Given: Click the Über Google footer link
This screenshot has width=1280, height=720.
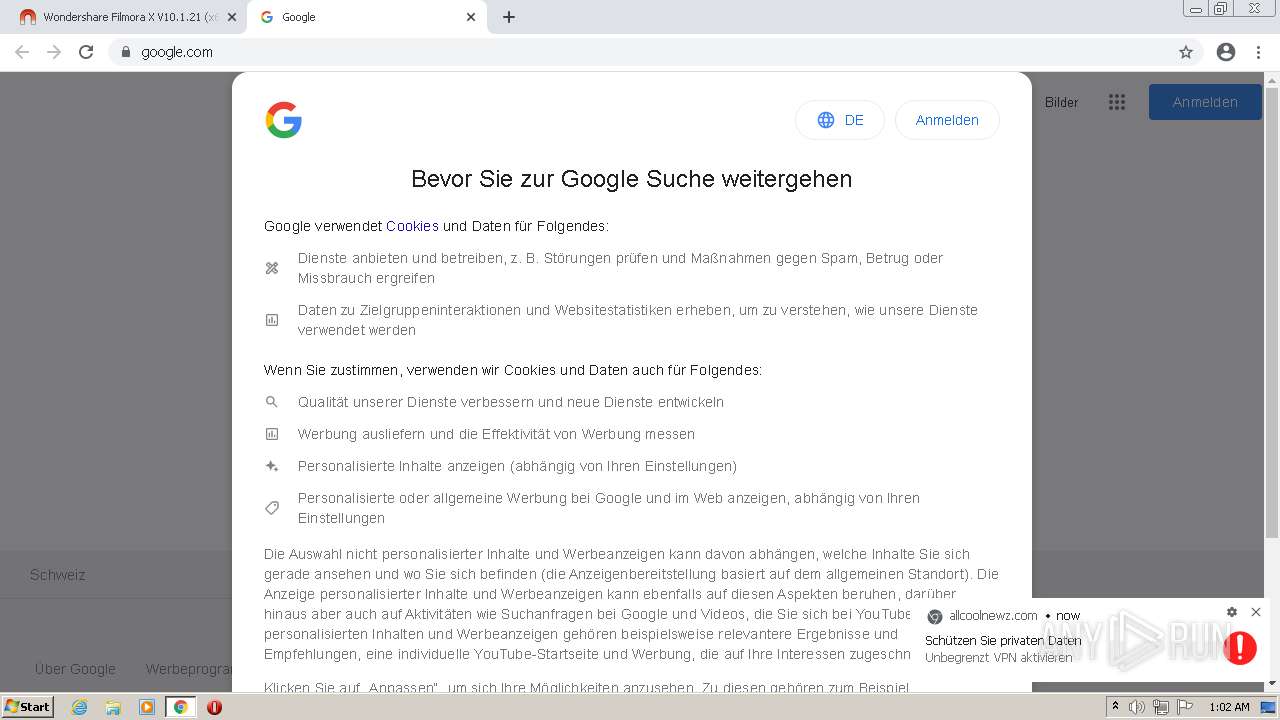Looking at the screenshot, I should 75,669.
